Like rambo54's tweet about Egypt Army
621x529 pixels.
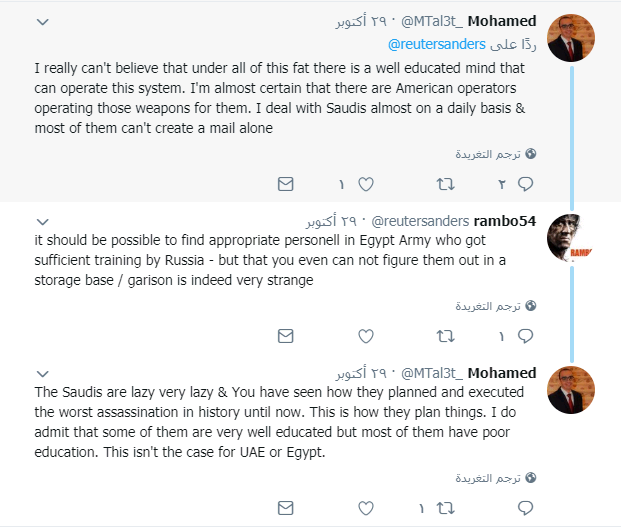pyautogui.click(x=366, y=335)
